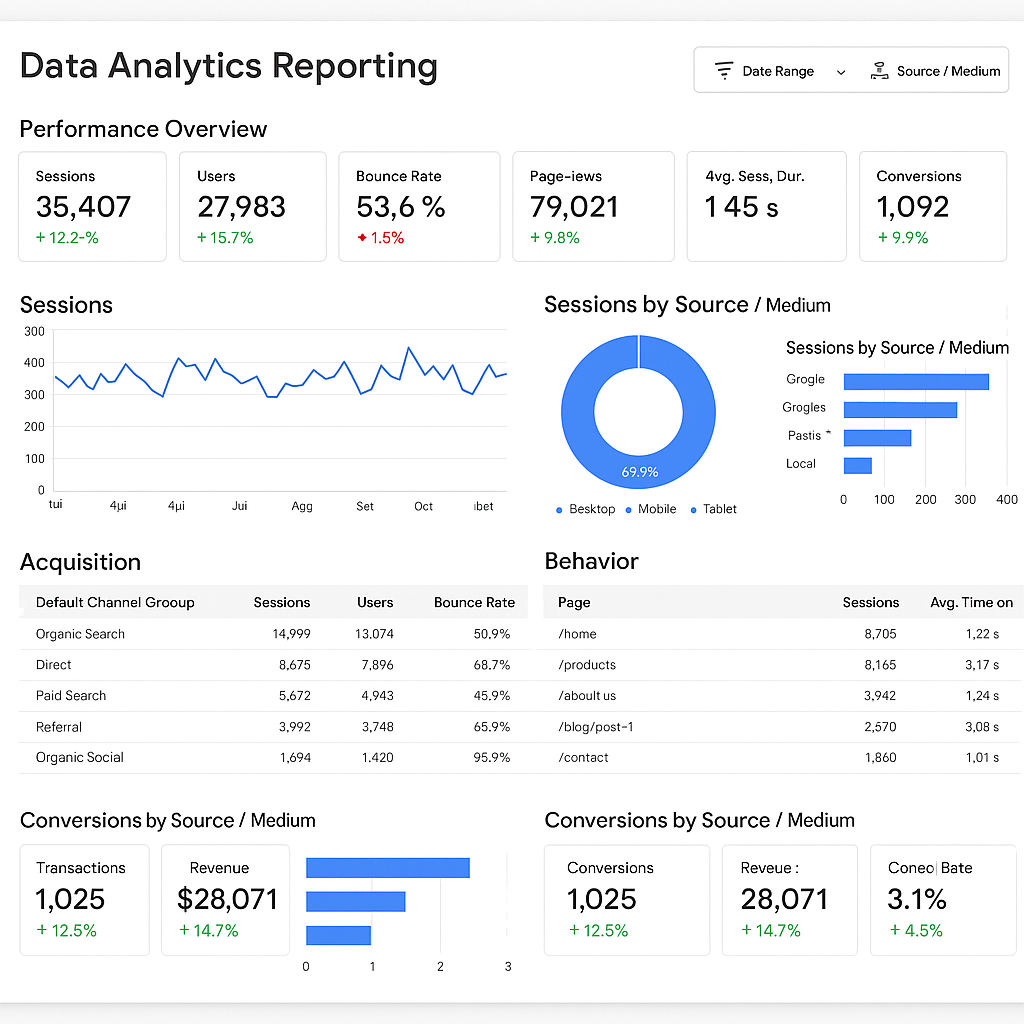Click the 3,08 s time cell
This screenshot has width=1024, height=1024.
pos(982,727)
